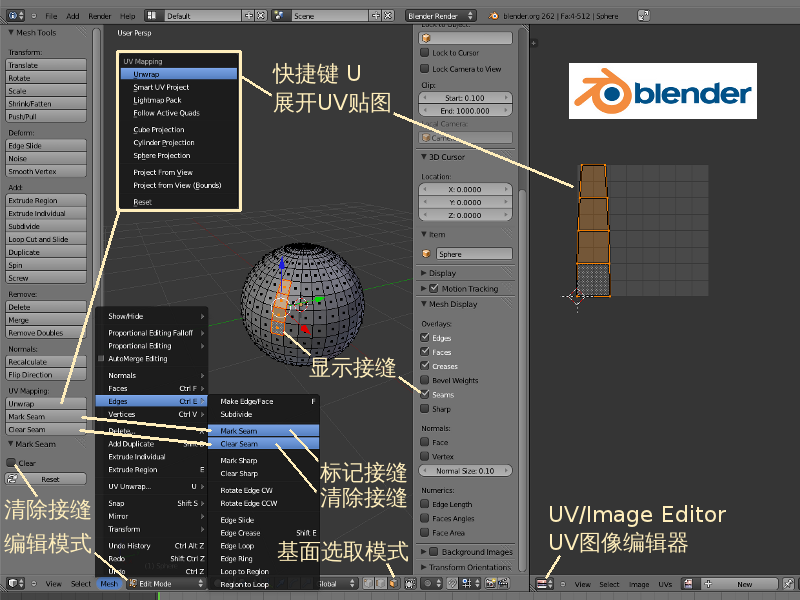Open the Render menu in top bar
Screen dimensions: 800x600
(x=99, y=16)
